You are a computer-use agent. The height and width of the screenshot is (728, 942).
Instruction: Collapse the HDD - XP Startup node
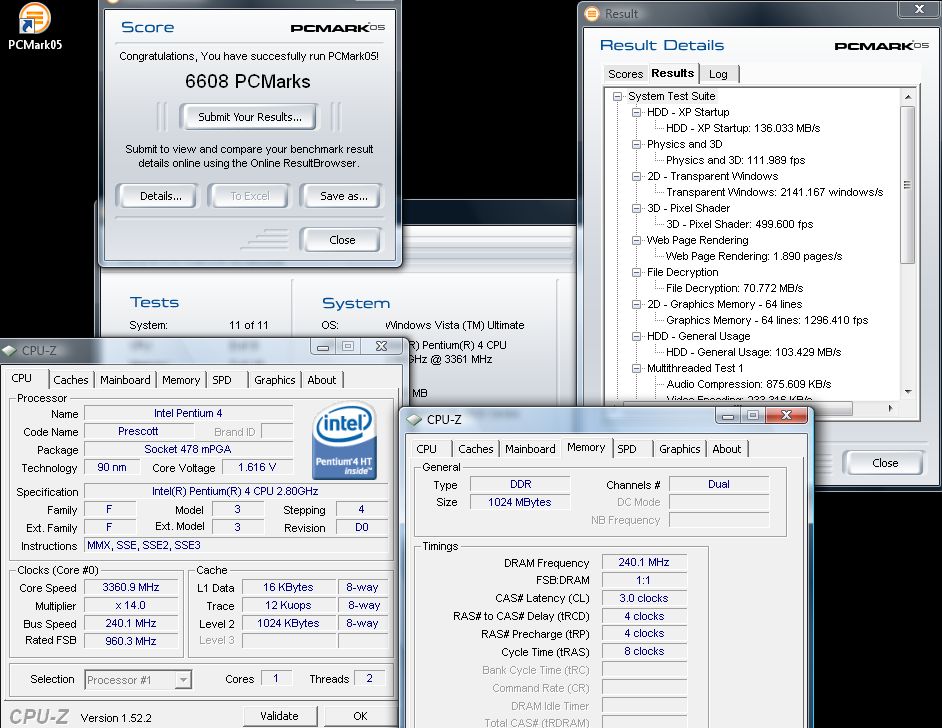(x=636, y=112)
